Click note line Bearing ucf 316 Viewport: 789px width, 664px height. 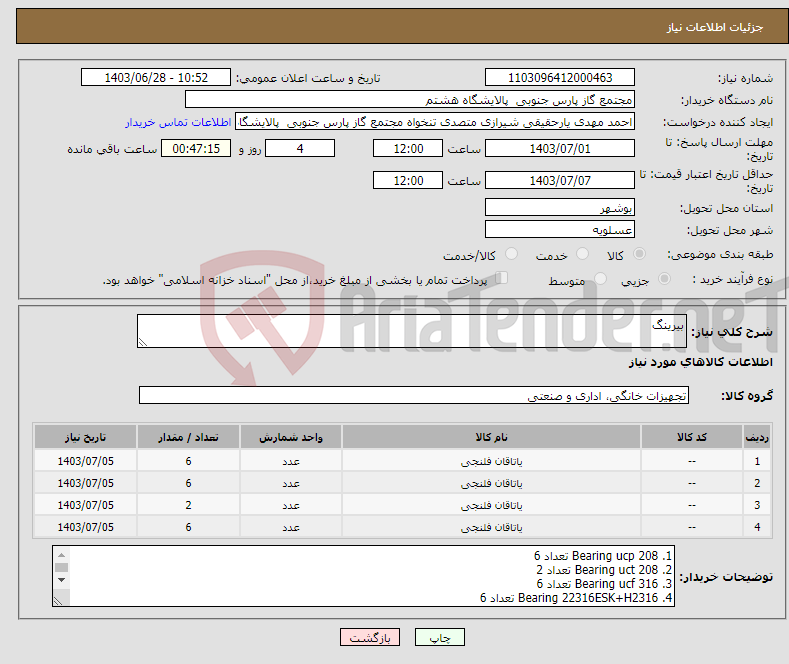pyautogui.click(x=604, y=584)
